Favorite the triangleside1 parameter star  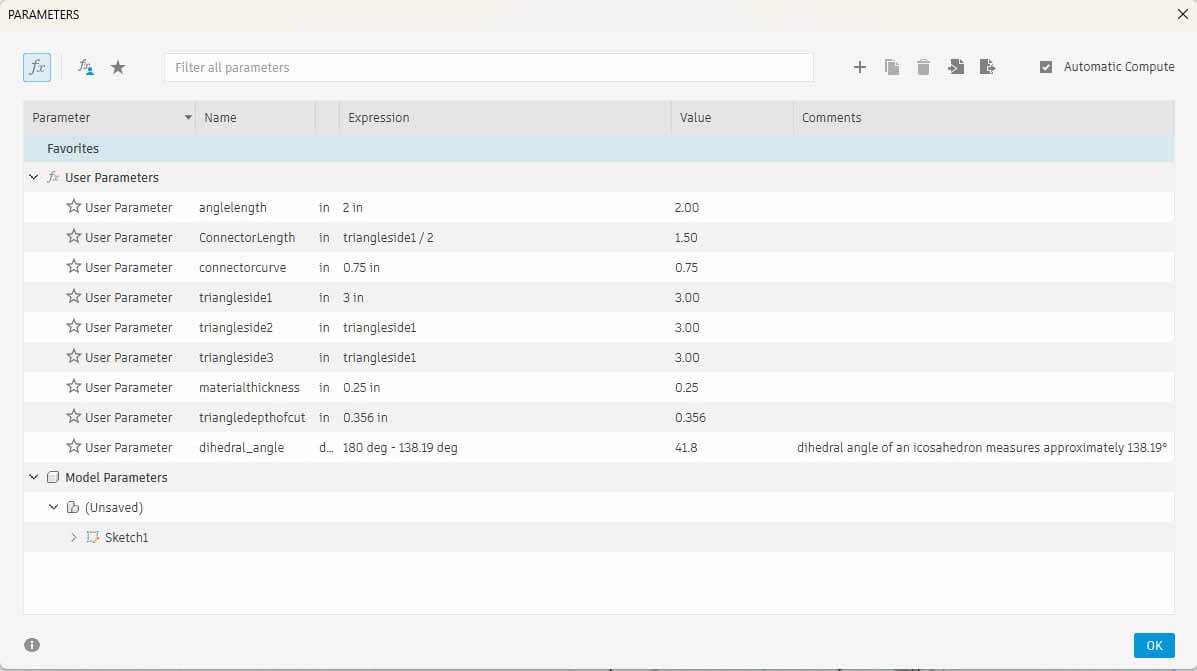[73, 297]
